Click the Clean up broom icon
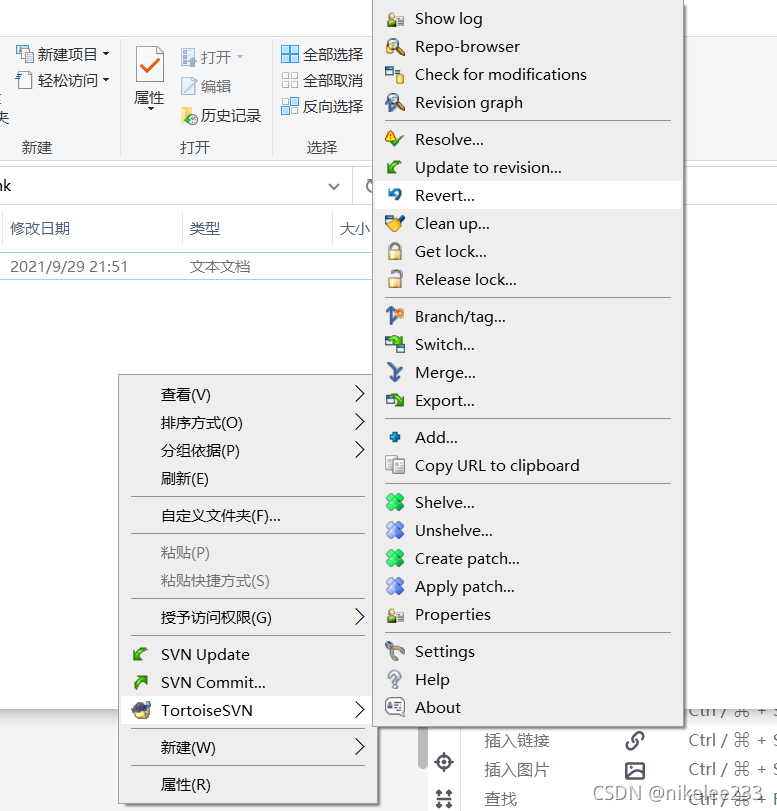Viewport: 777px width, 811px height. [395, 223]
